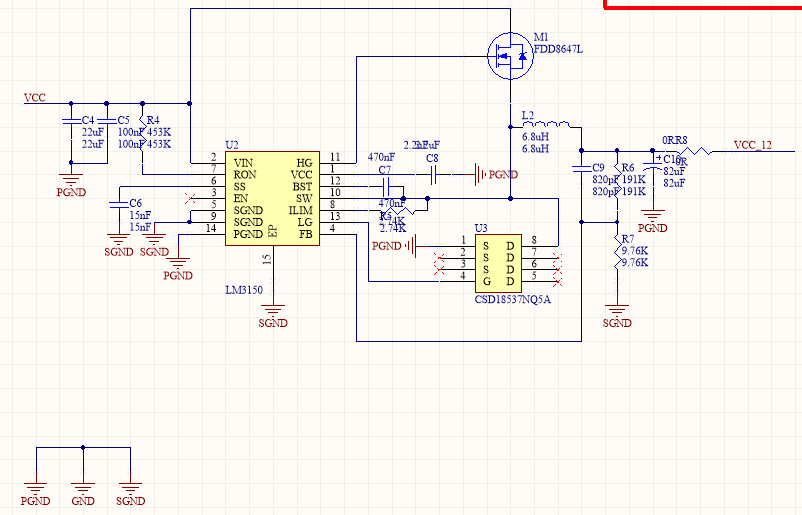Select the PGND ground symbol beside C8
This screenshot has width=802, height=515.
coord(480,174)
